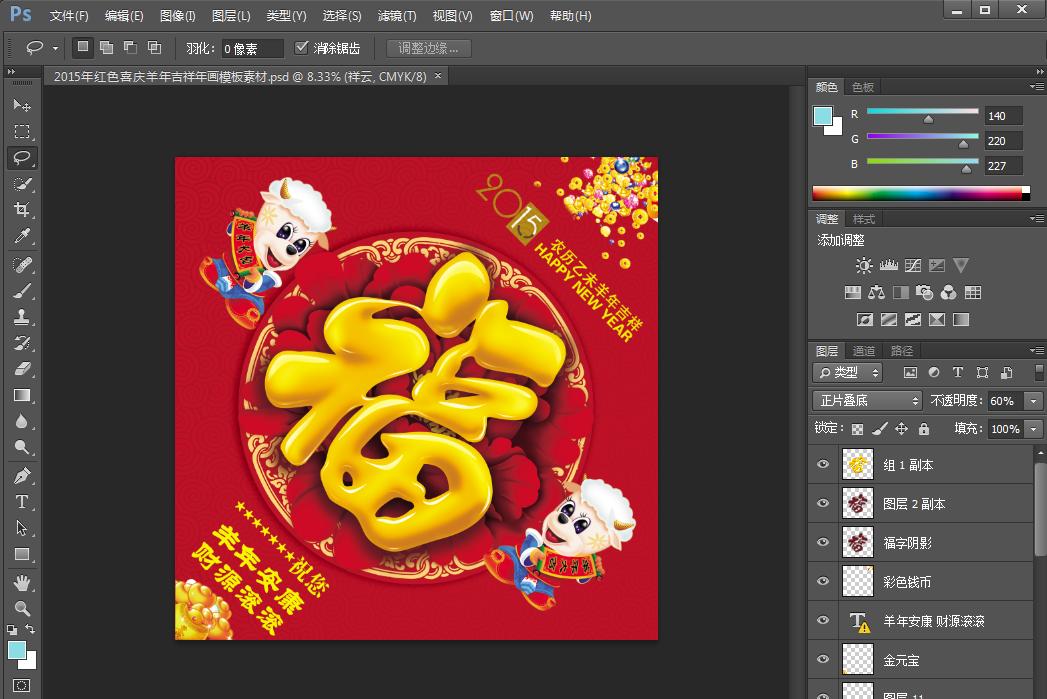Viewport: 1047px width, 699px height.
Task: Open the 正片叠底 blend mode dropdown
Action: pyautogui.click(x=867, y=401)
